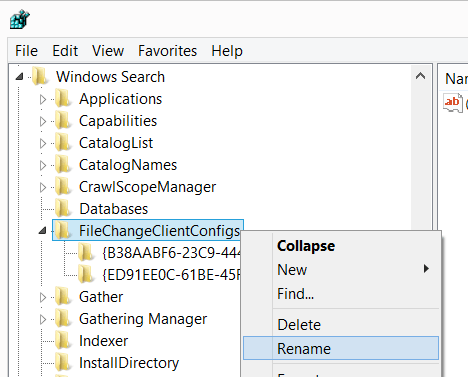Select the FileChangeClientConfigs key label
This screenshot has width=468, height=377.
159,231
